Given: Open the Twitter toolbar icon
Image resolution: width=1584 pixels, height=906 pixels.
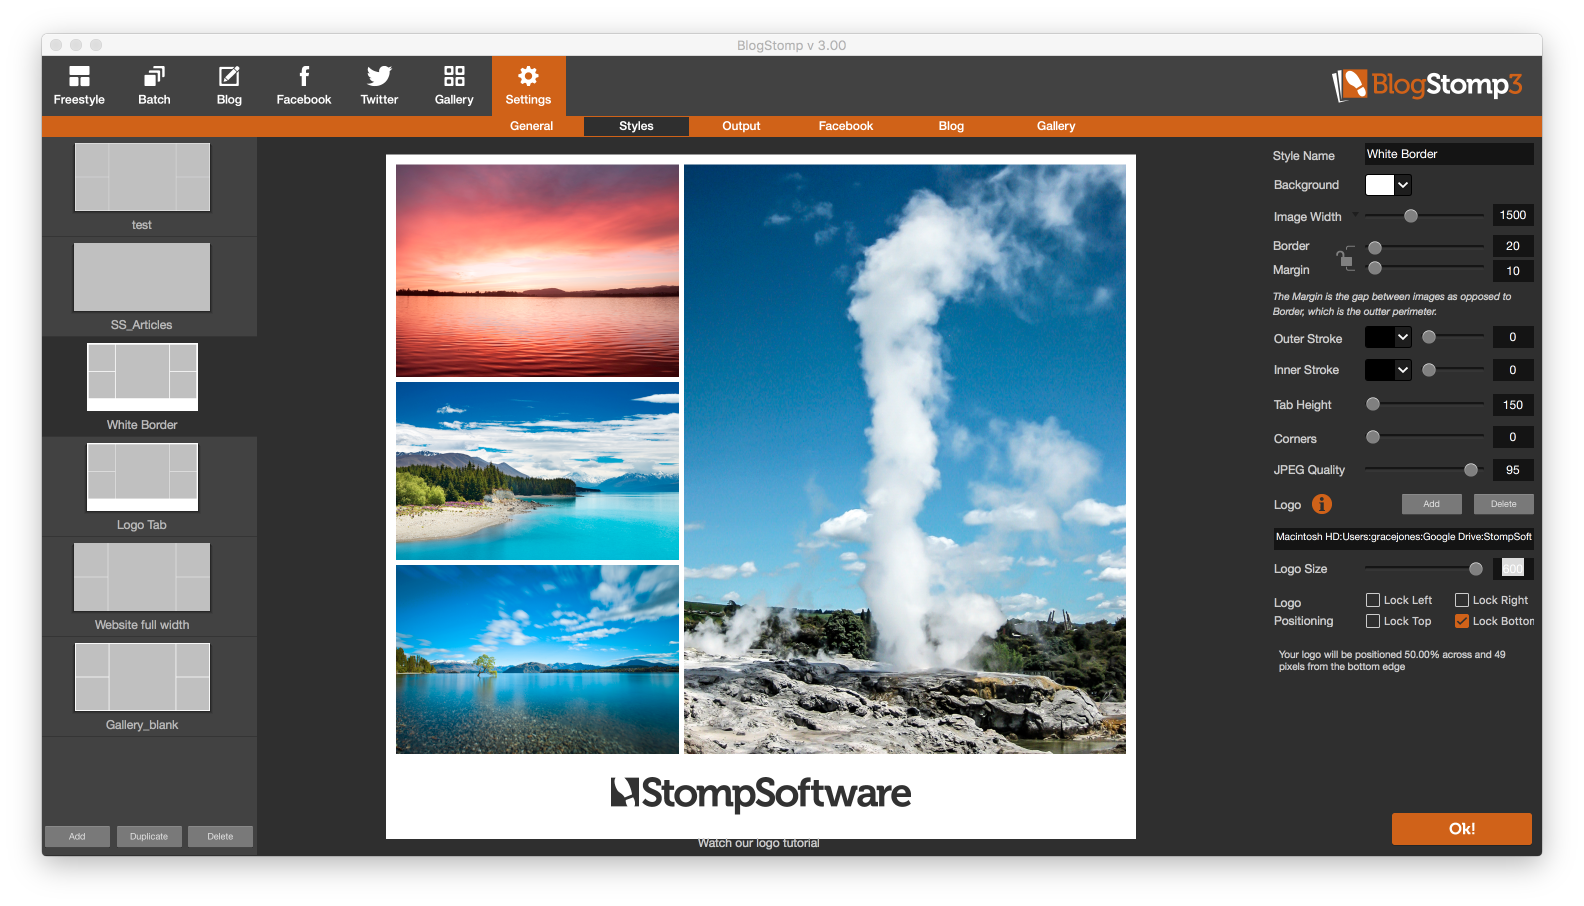Looking at the screenshot, I should click(x=379, y=86).
